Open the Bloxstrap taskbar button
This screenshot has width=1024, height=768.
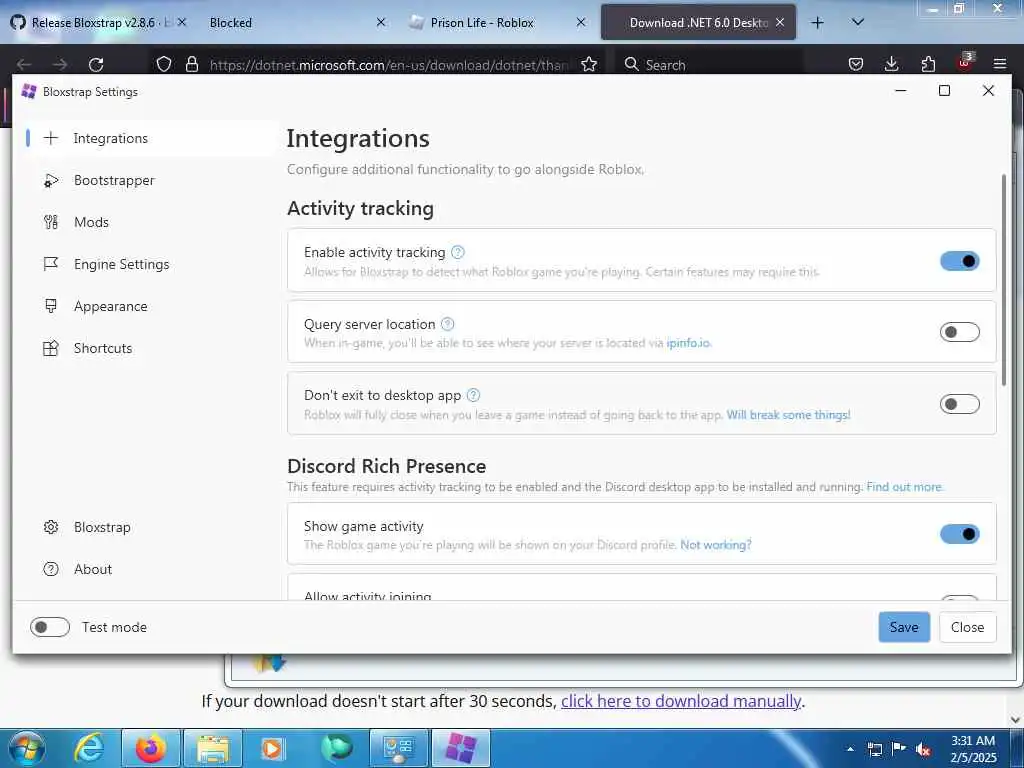[x=461, y=748]
